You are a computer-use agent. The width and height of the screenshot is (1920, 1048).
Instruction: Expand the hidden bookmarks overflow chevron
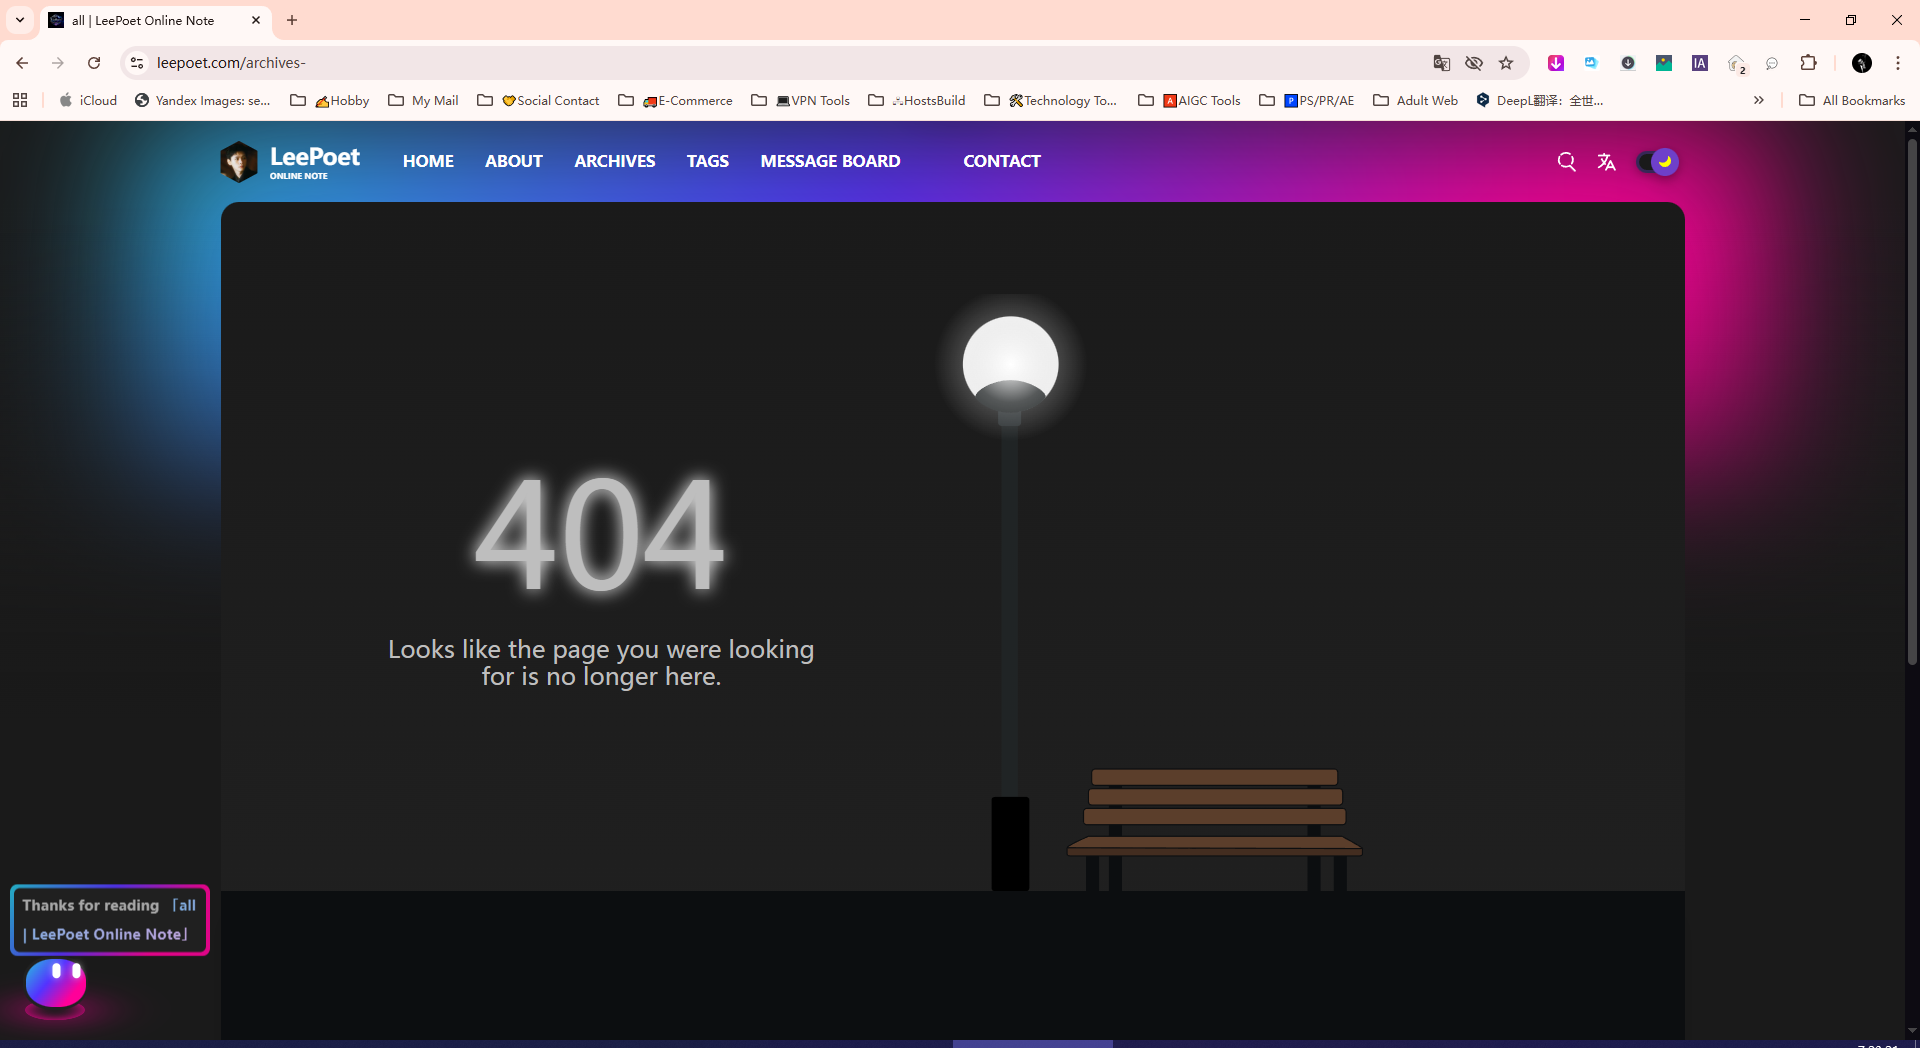[1758, 100]
